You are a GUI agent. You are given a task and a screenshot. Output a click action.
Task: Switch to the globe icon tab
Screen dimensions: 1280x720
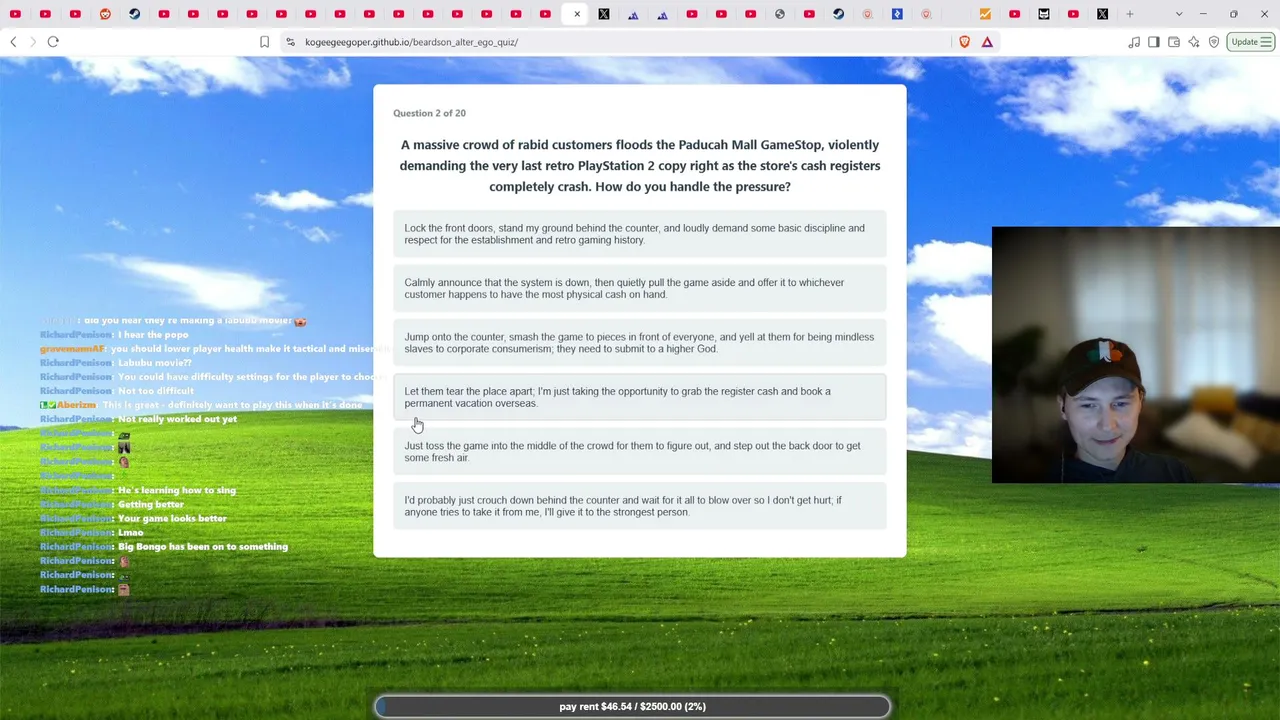click(780, 14)
